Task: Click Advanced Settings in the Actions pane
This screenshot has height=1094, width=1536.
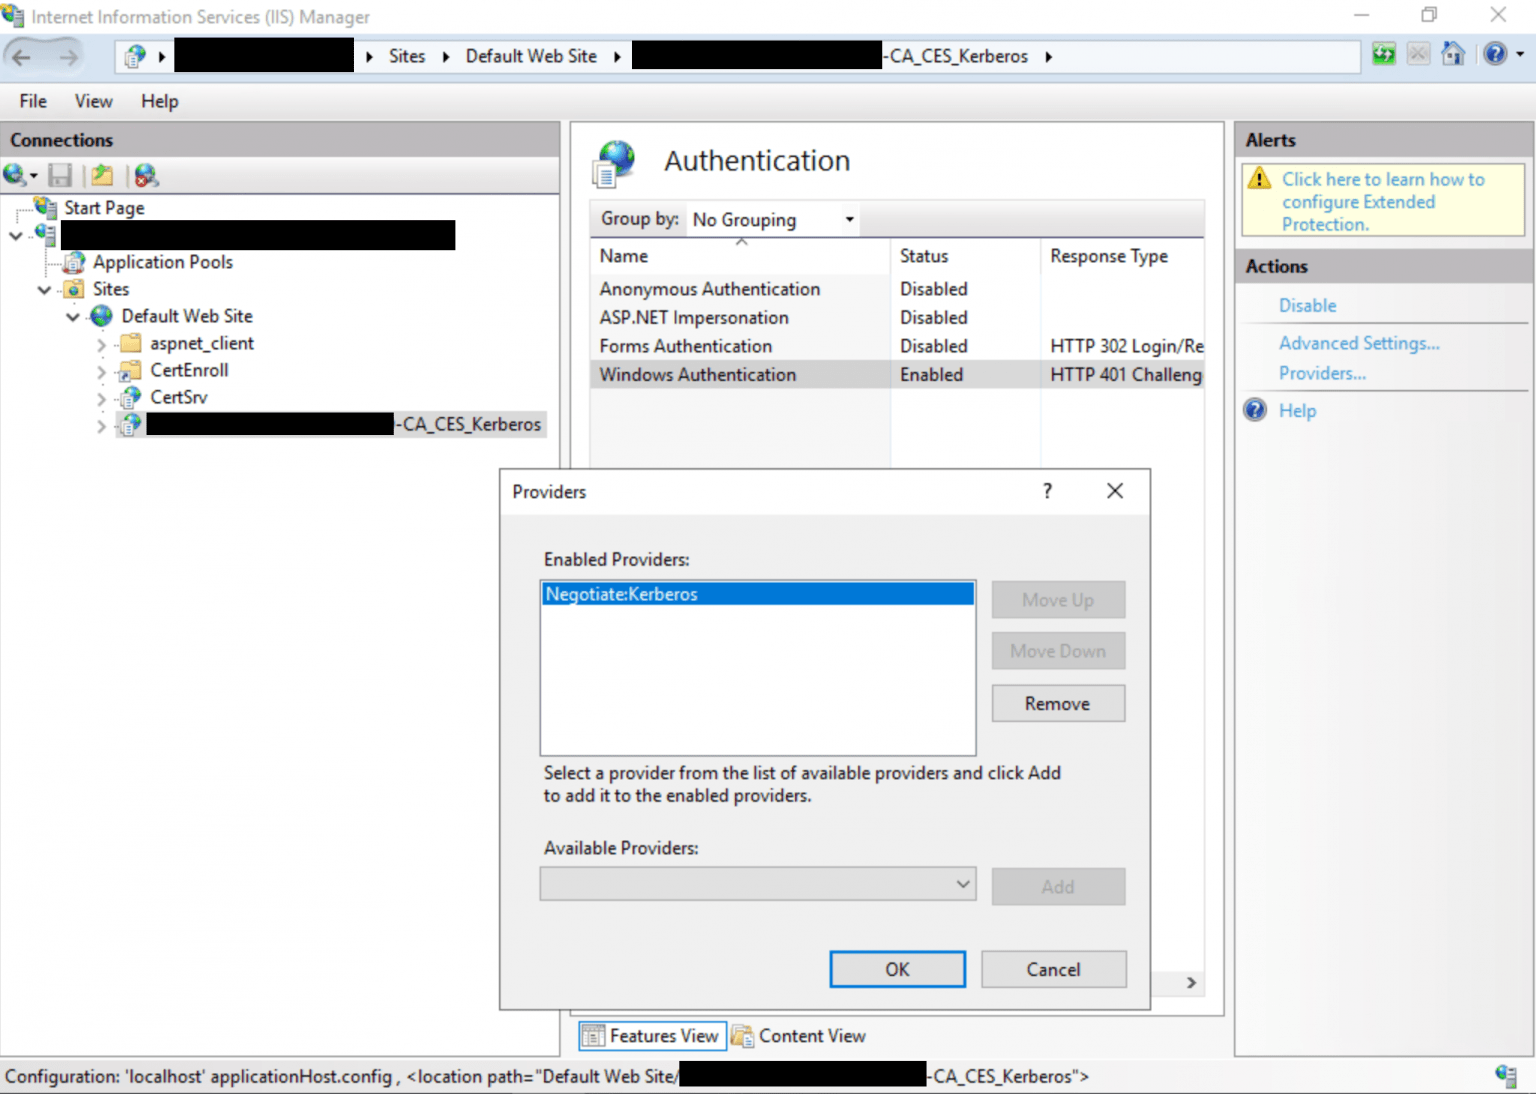Action: [x=1359, y=342]
